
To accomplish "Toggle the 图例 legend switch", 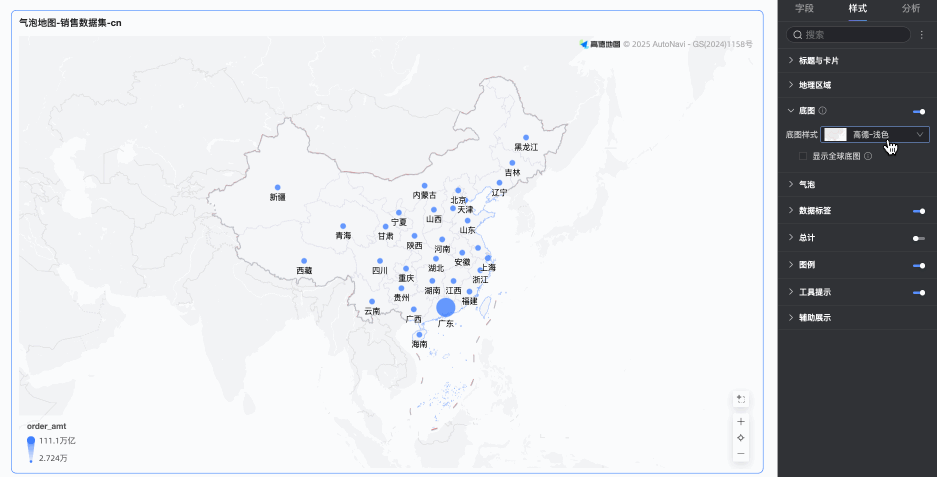I will pyautogui.click(x=919, y=265).
